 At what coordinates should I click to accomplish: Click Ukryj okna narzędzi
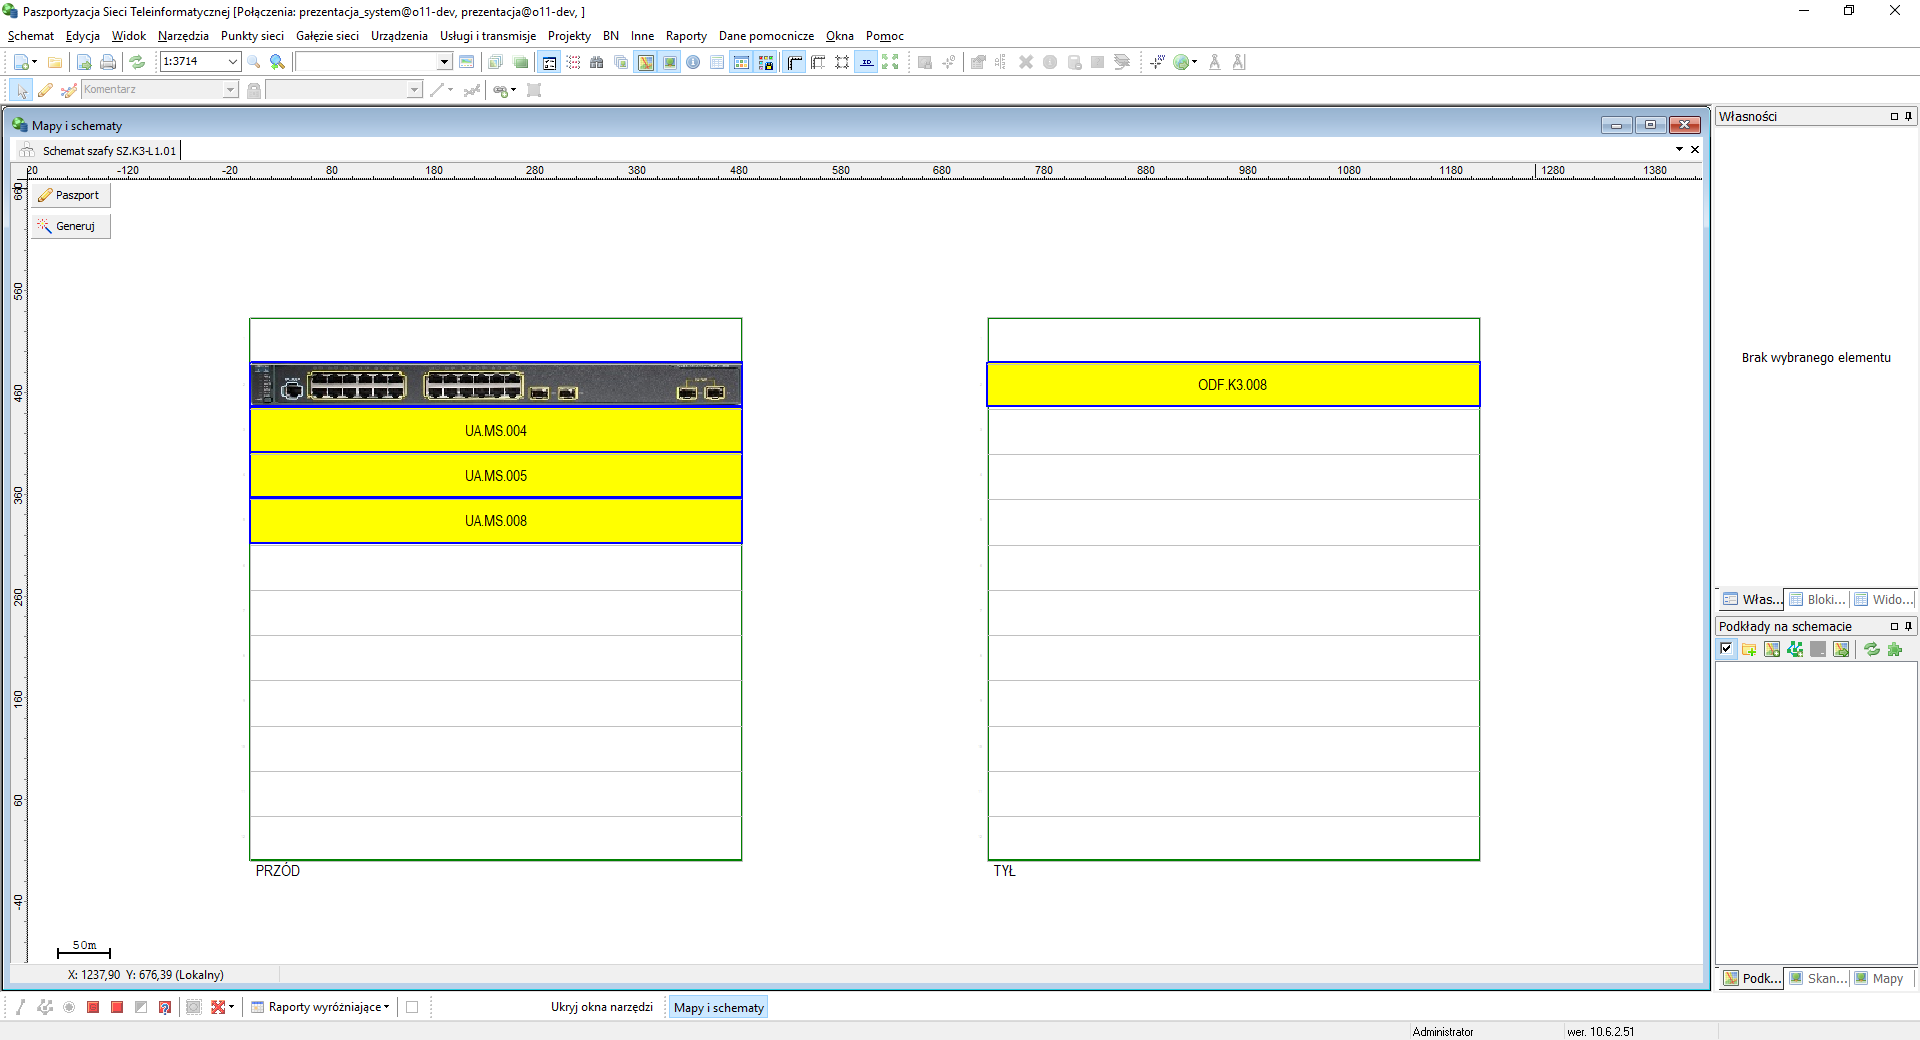[602, 1007]
